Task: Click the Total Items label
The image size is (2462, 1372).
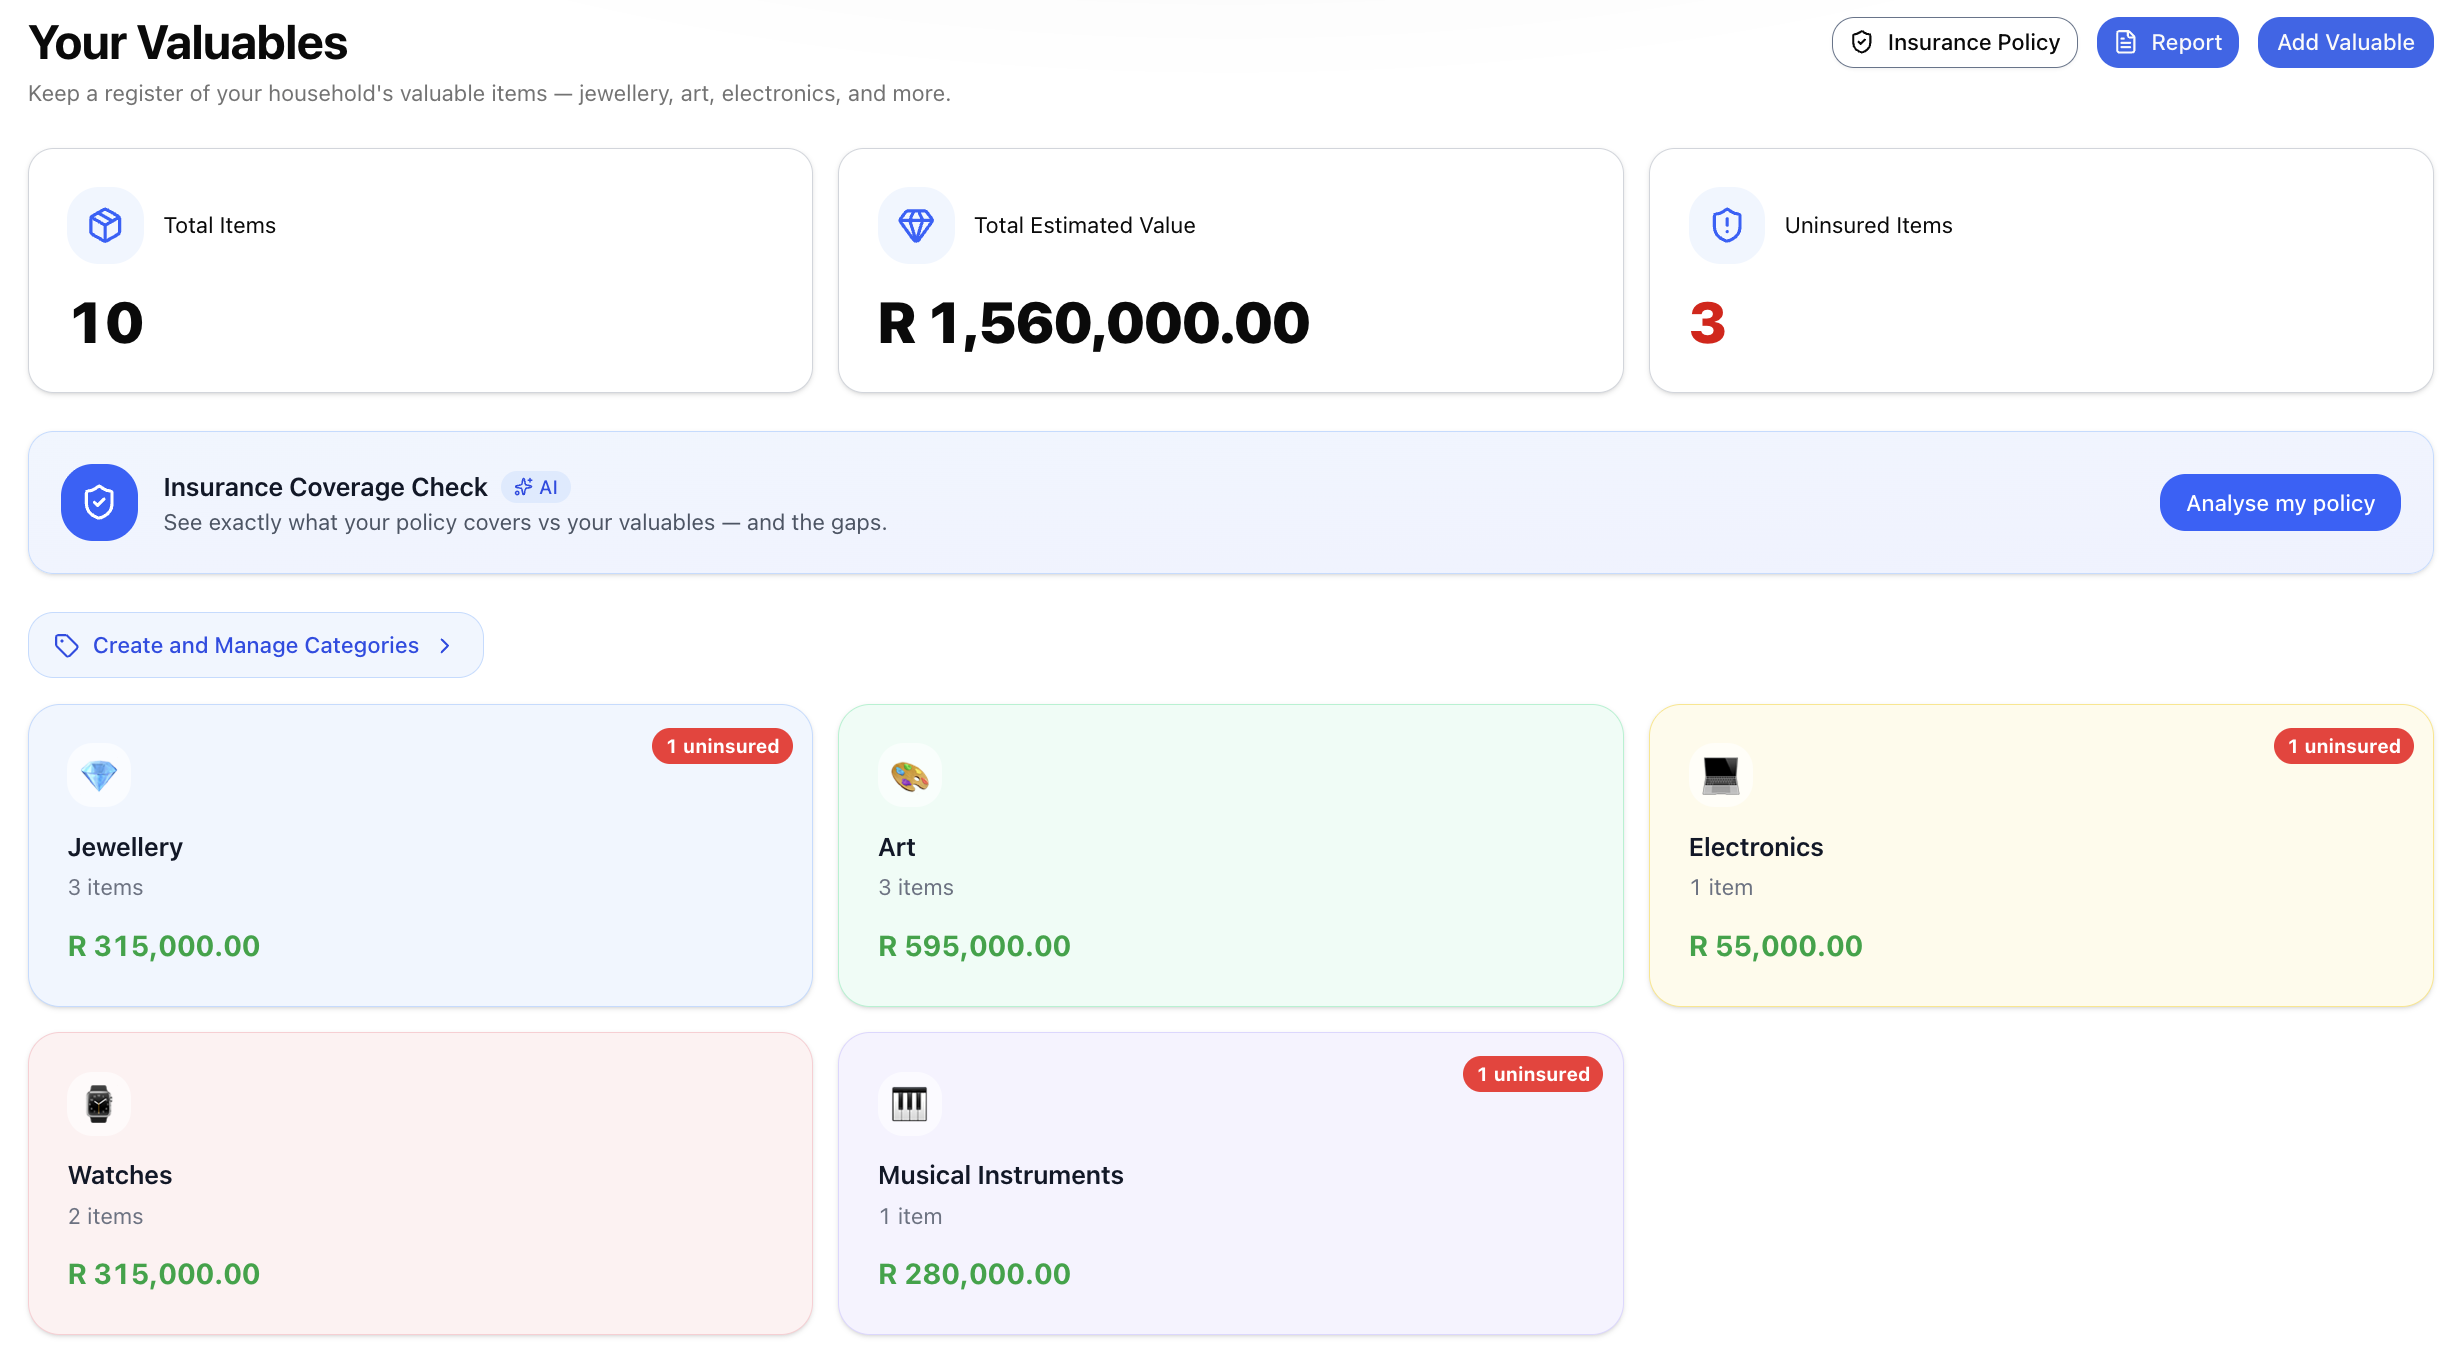Action: (220, 225)
